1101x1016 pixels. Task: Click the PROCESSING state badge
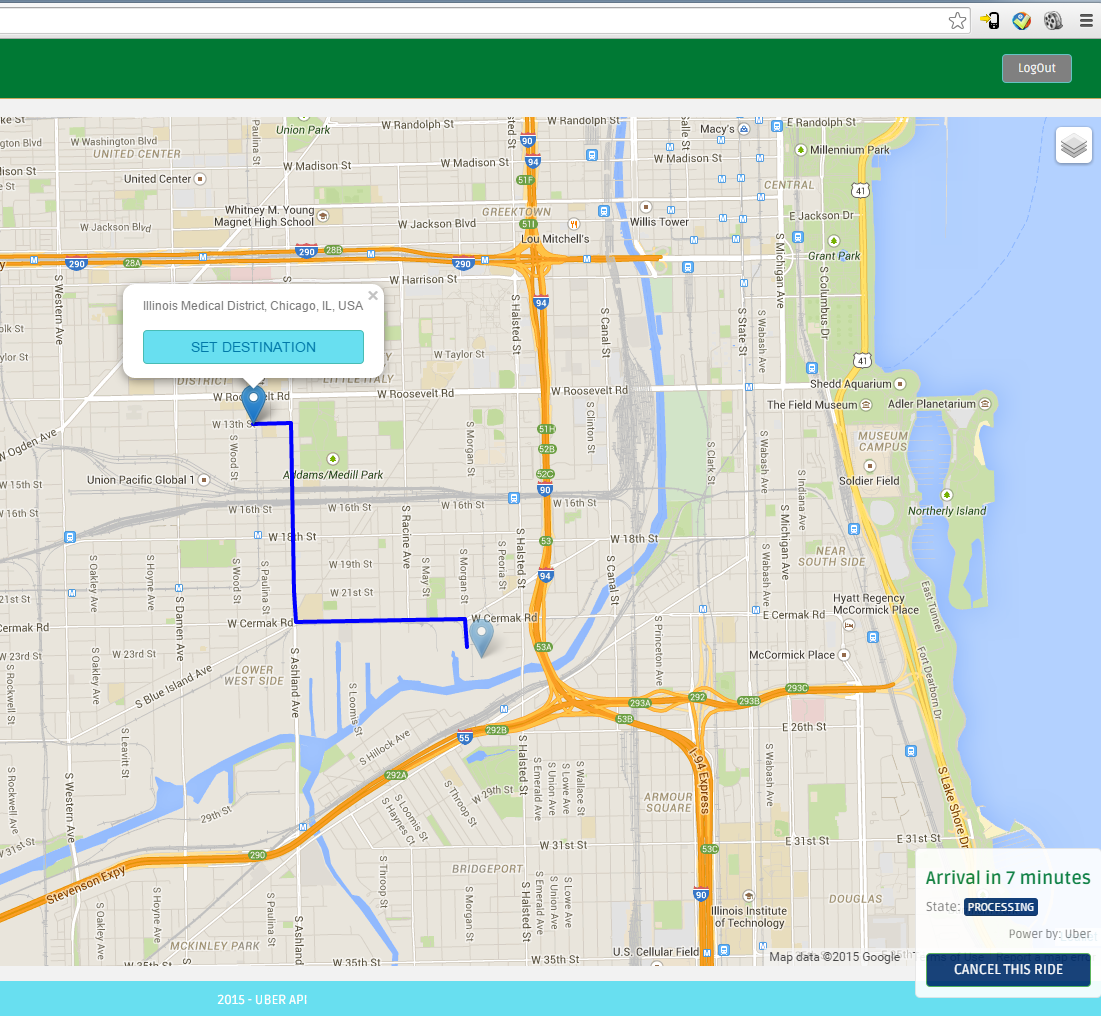click(1001, 907)
